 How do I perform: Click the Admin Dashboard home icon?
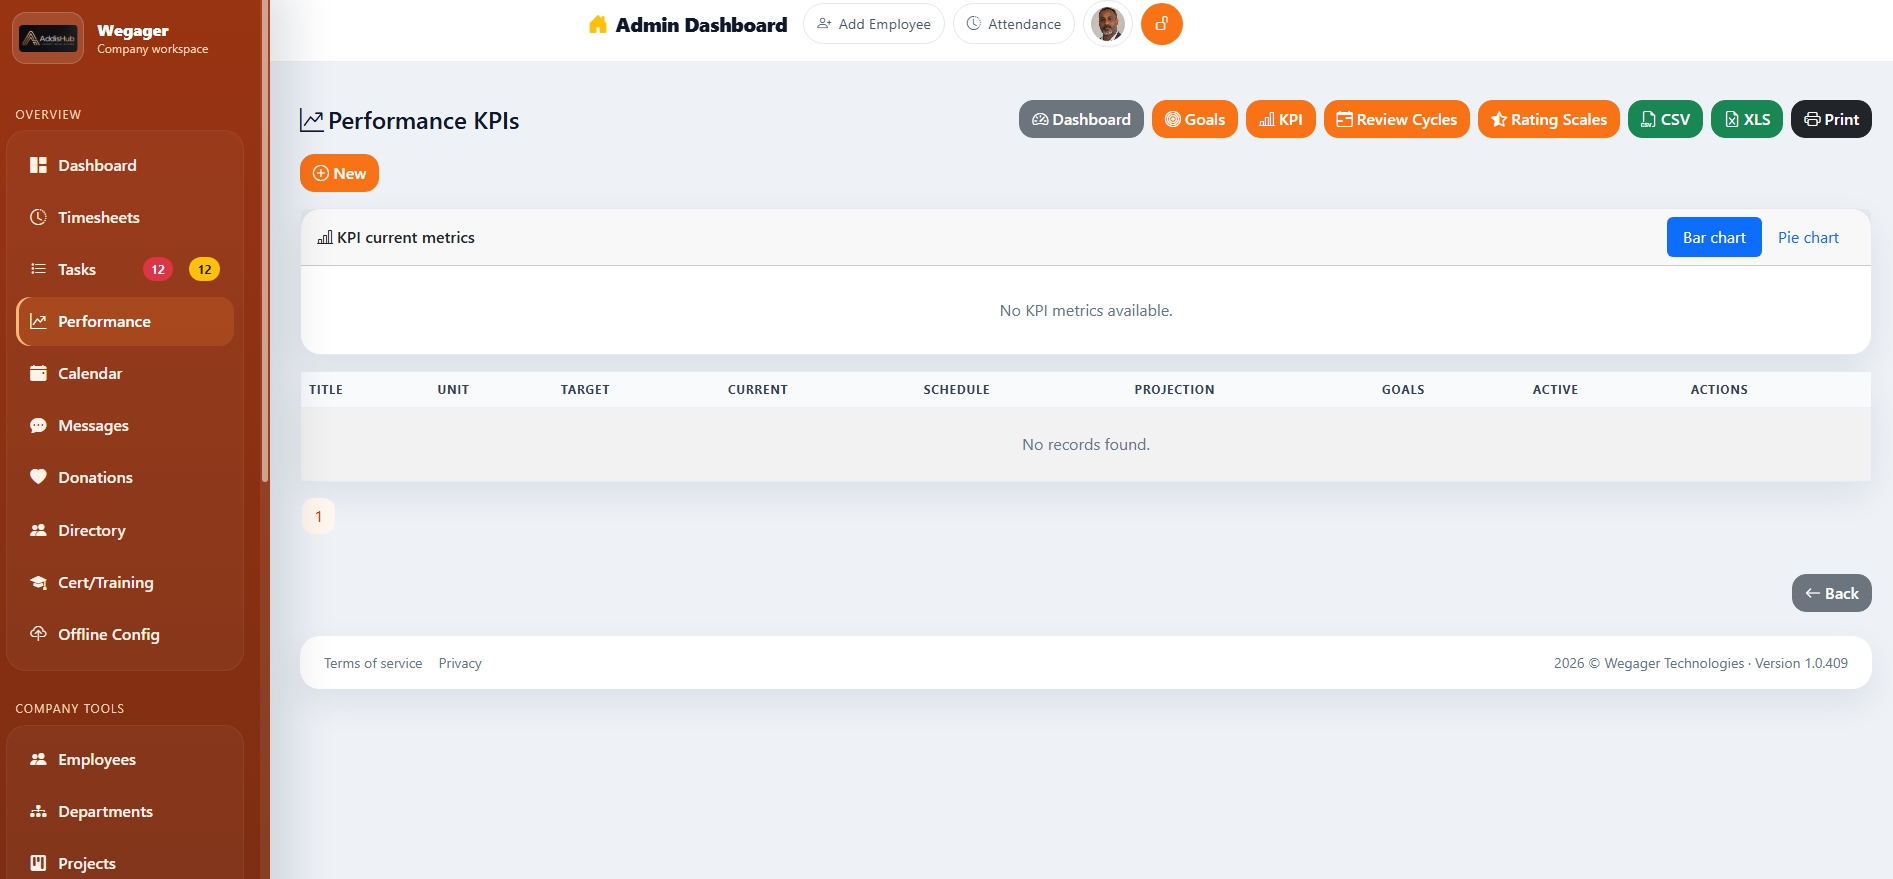[598, 24]
